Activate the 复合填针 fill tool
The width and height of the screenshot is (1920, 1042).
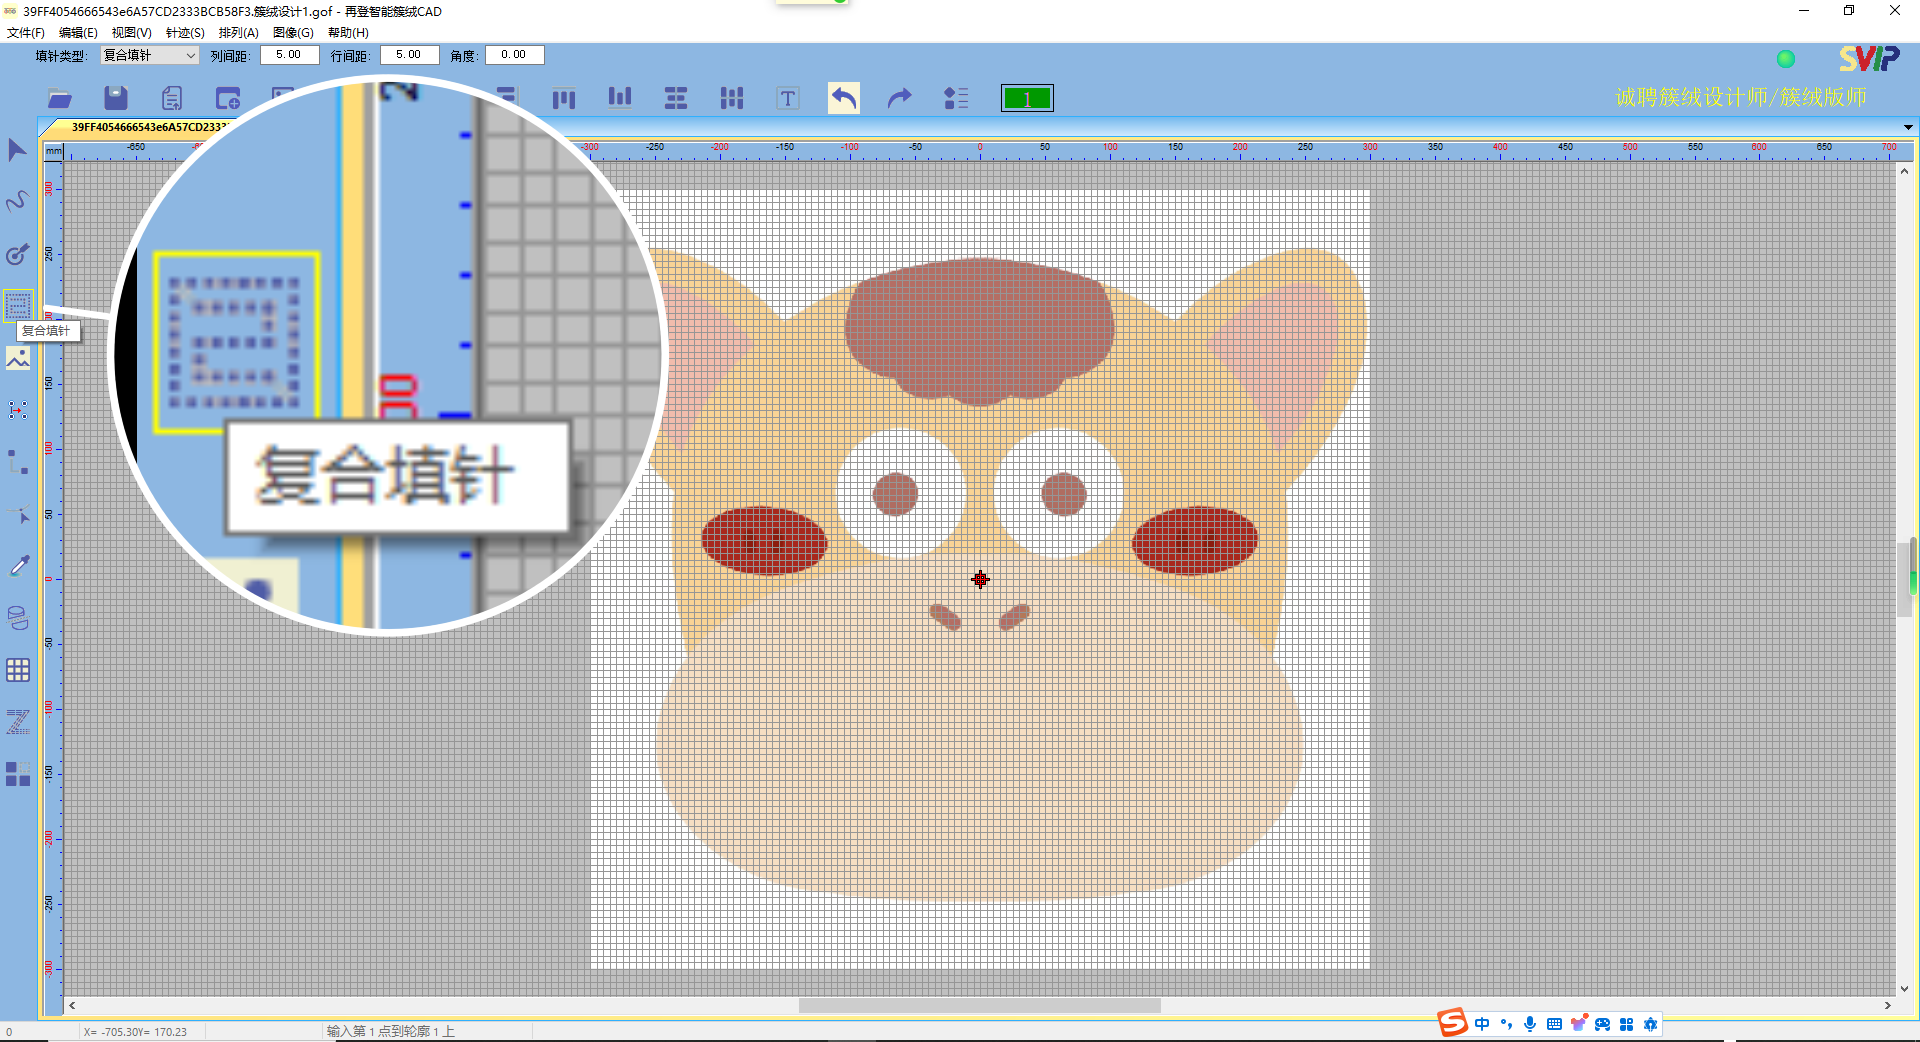[x=18, y=305]
